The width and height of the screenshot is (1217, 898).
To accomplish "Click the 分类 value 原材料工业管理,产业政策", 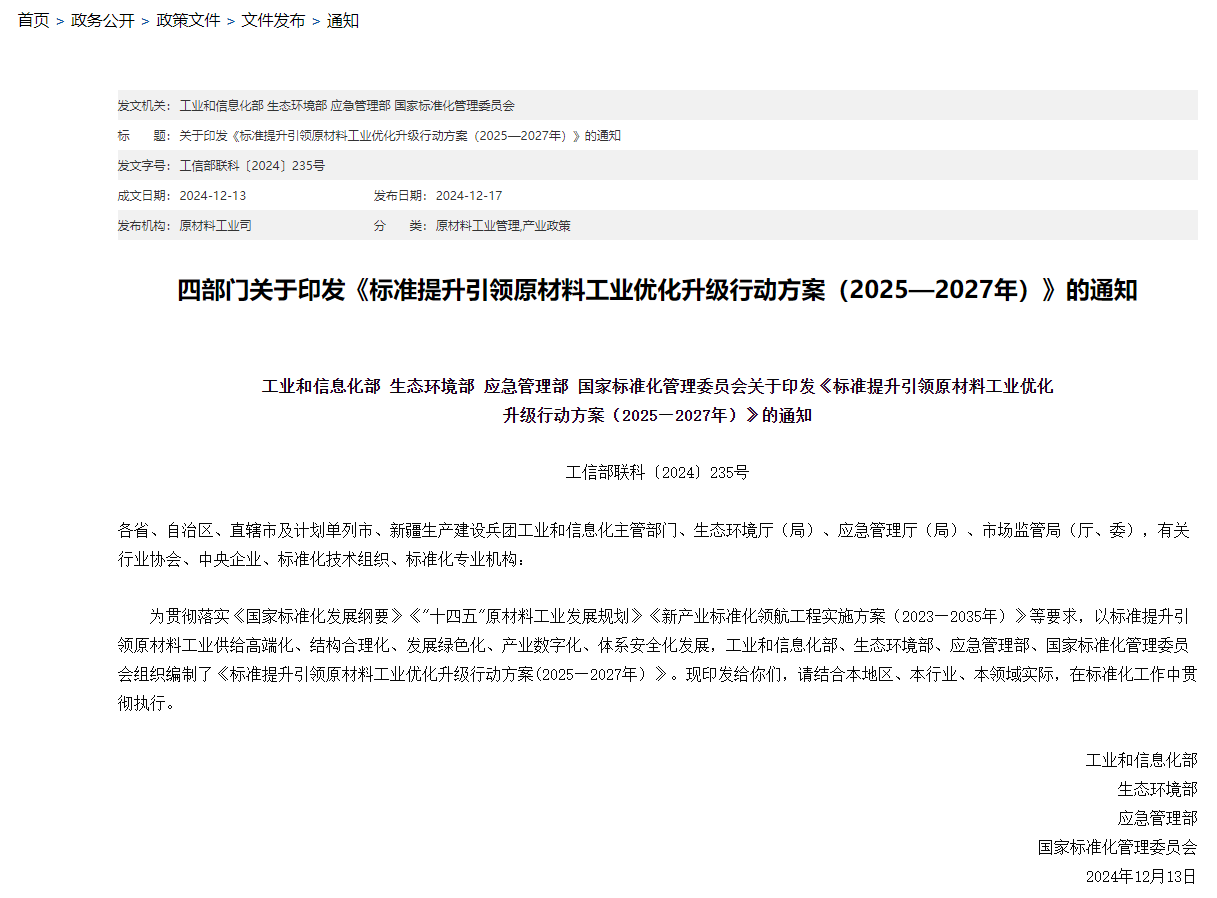I will 503,225.
